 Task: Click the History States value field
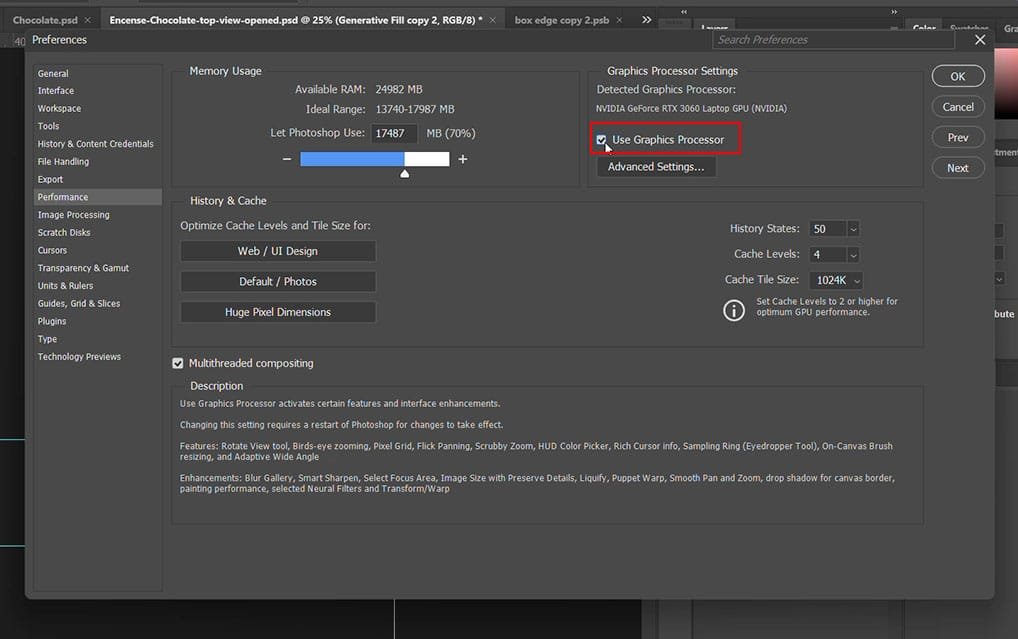[828, 229]
